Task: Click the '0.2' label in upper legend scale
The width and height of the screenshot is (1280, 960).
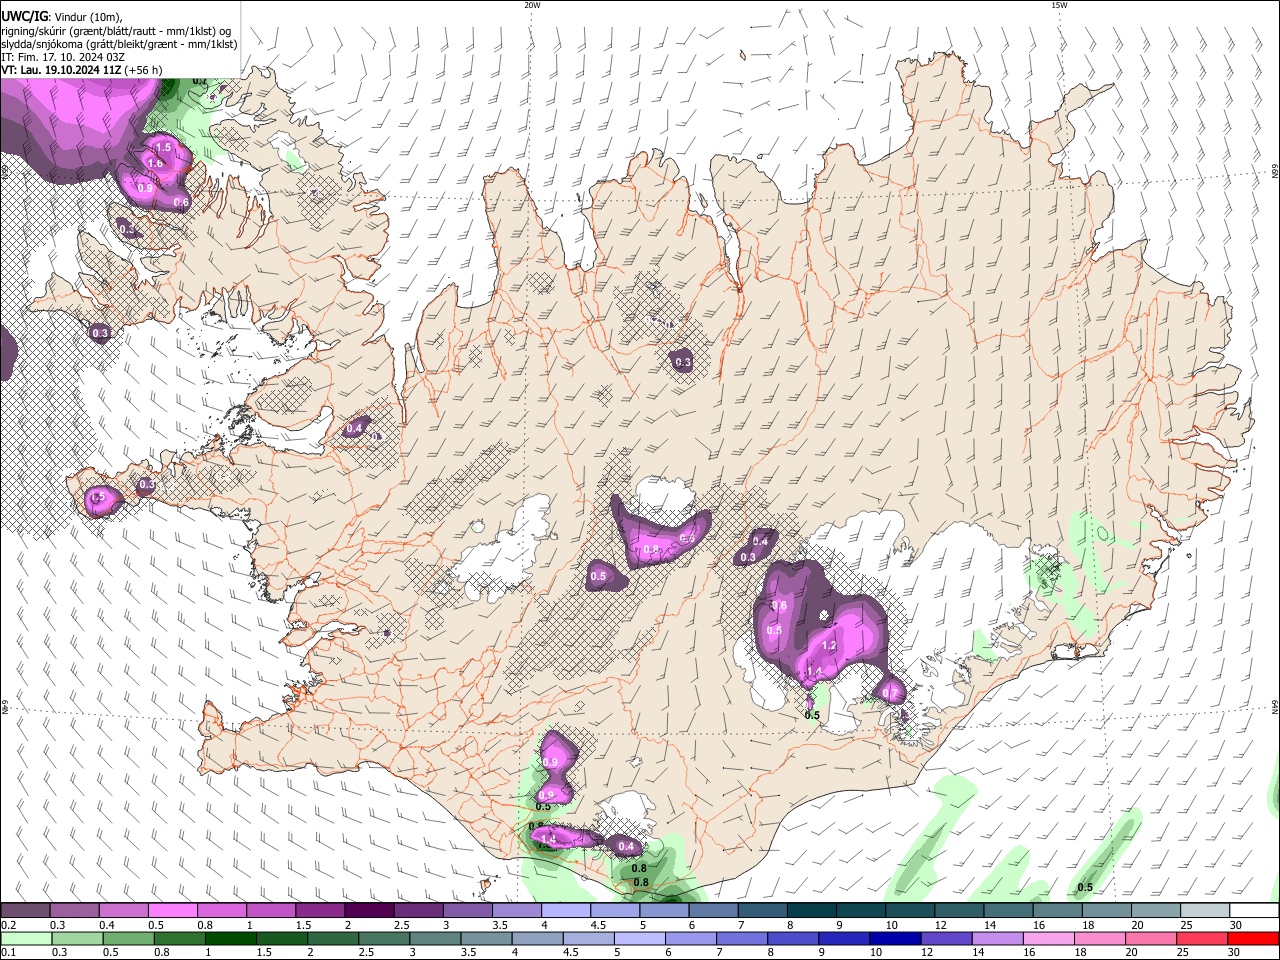Action: click(10, 925)
